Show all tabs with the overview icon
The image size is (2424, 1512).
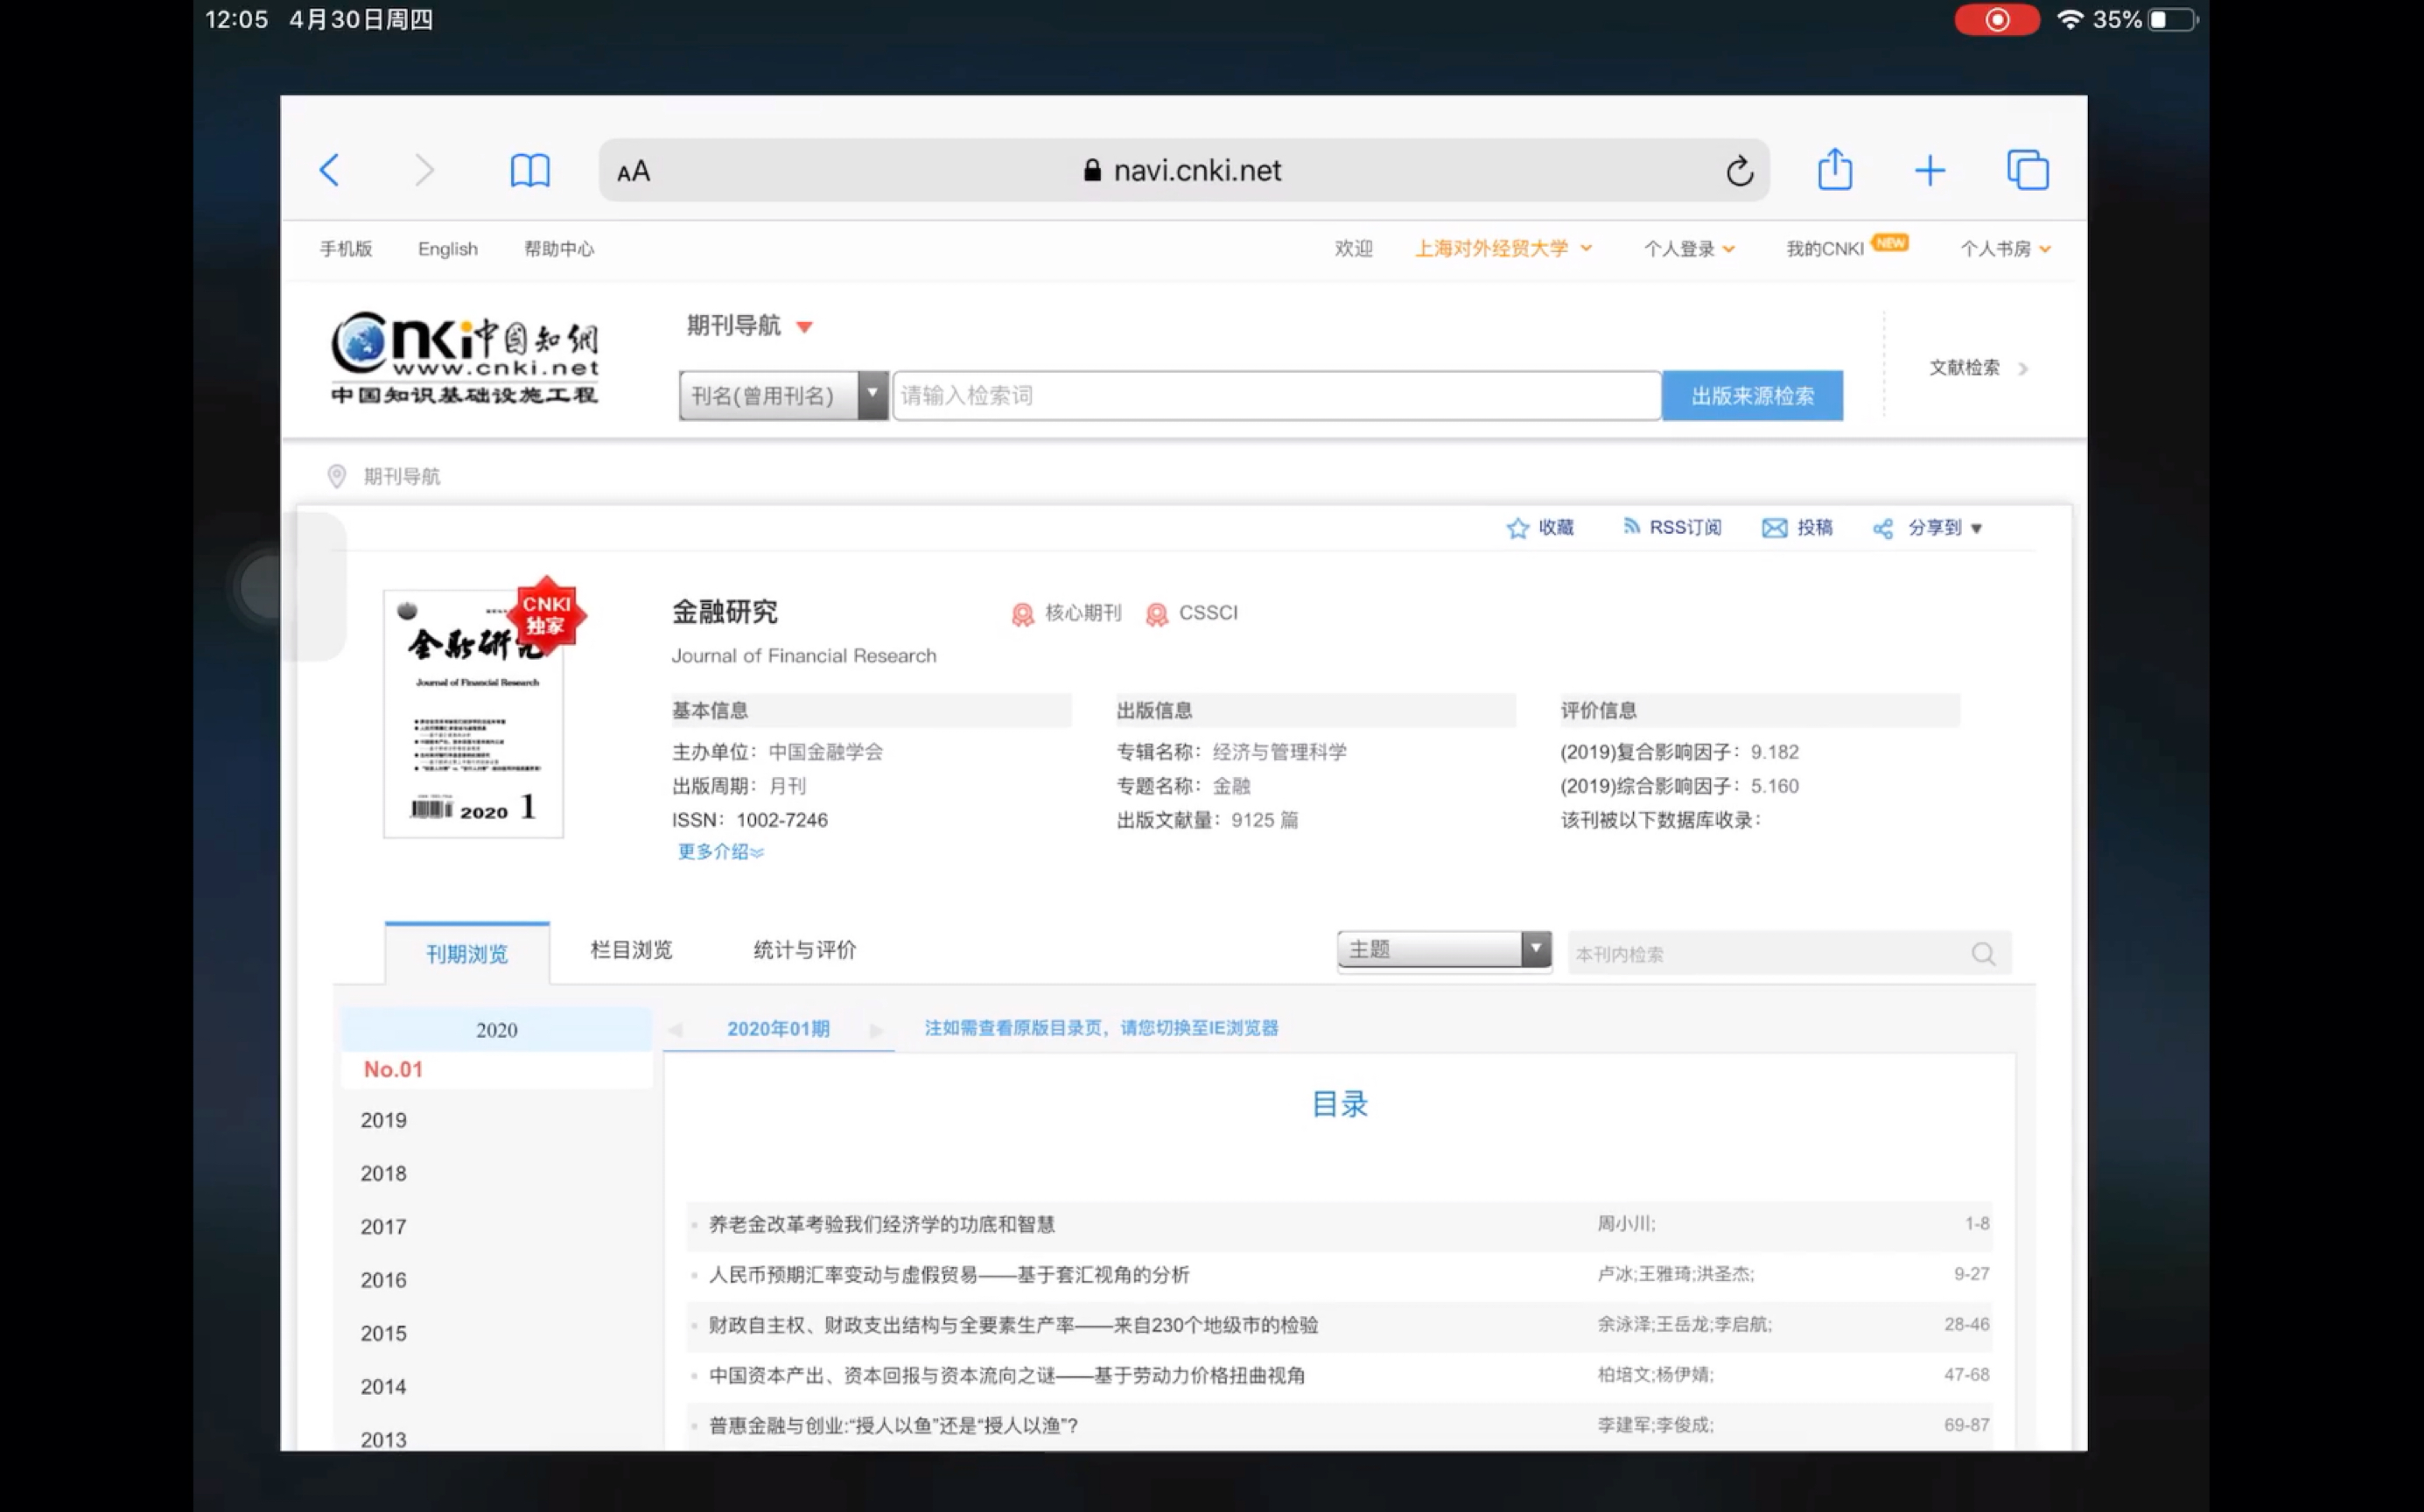coord(2027,170)
